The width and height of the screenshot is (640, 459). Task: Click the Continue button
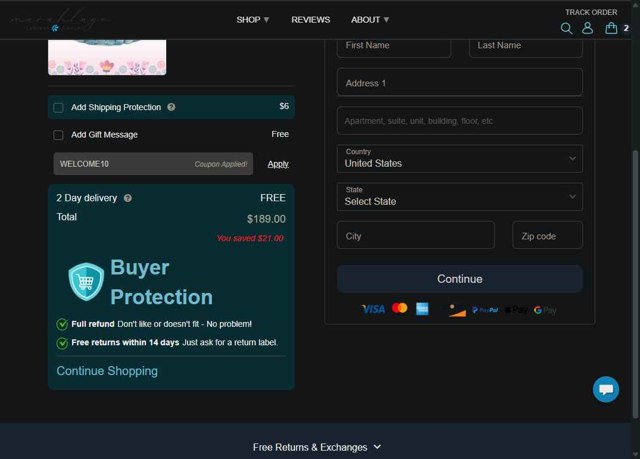click(x=460, y=279)
